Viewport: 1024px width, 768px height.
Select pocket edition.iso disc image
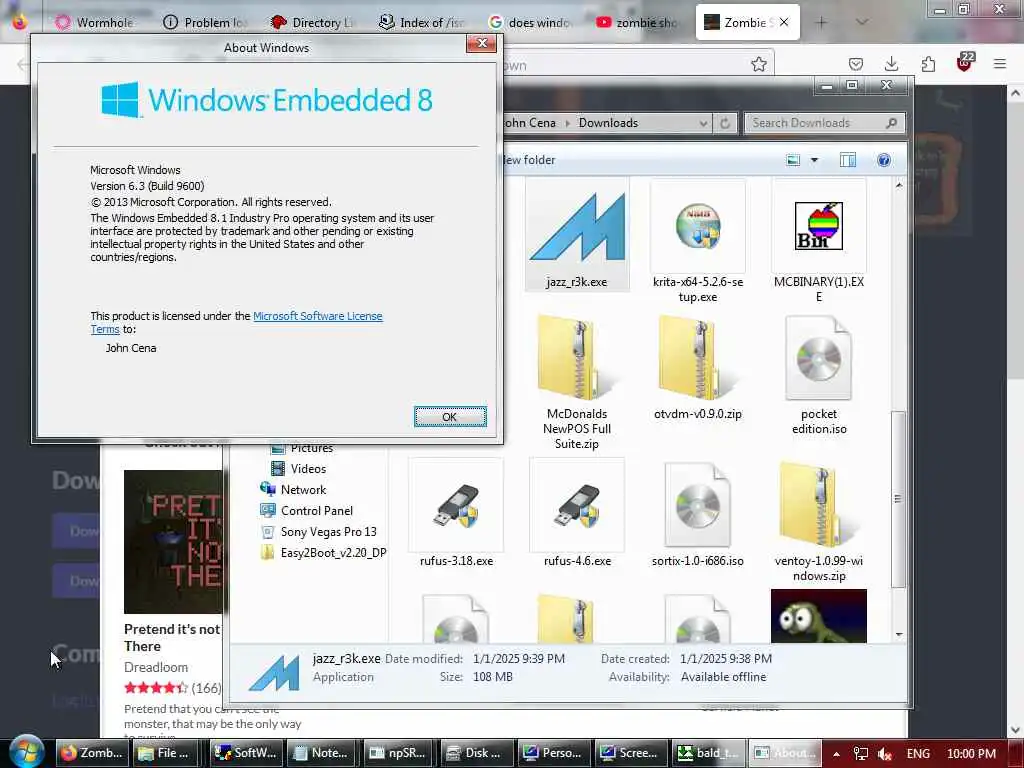click(818, 358)
